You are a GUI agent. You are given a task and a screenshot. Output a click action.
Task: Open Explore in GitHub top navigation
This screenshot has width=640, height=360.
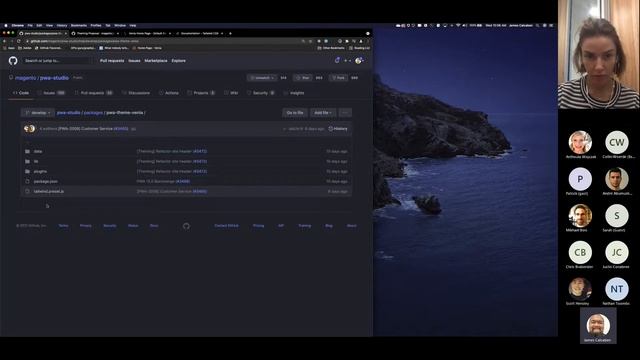tap(178, 61)
